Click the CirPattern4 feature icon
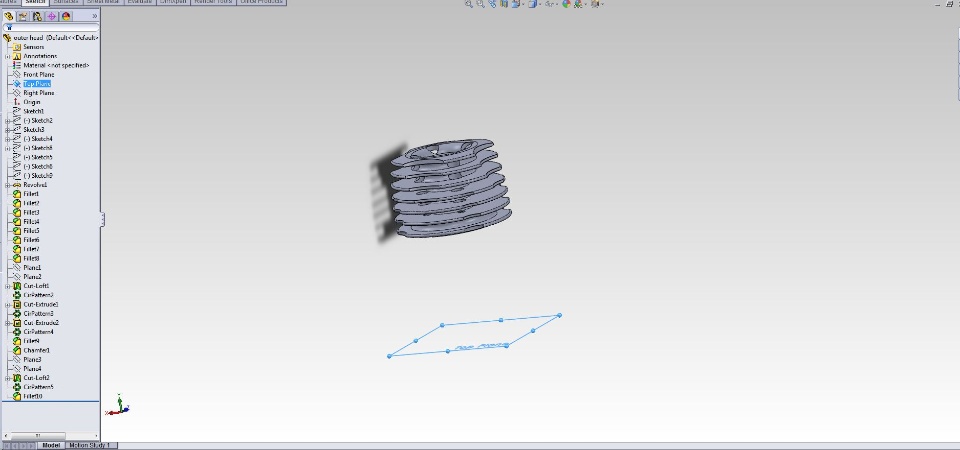Screen dimensions: 960x450 coord(17,332)
